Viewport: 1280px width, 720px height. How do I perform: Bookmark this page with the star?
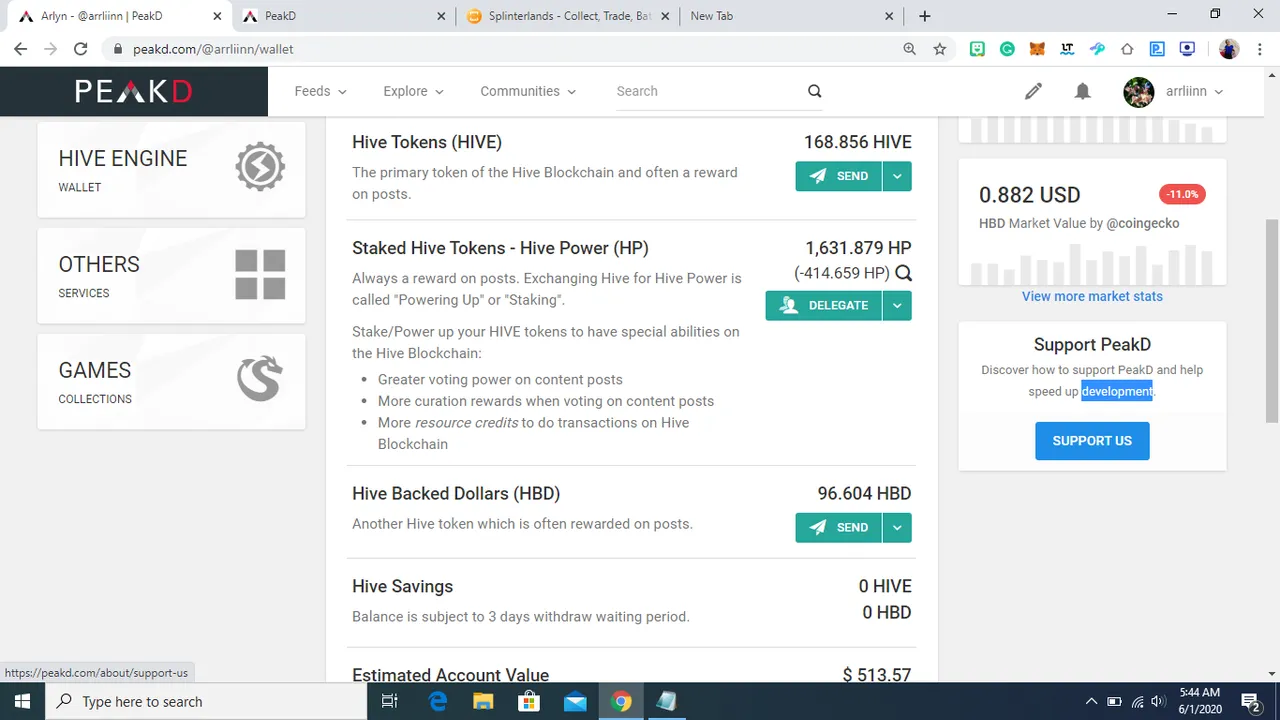pos(939,49)
